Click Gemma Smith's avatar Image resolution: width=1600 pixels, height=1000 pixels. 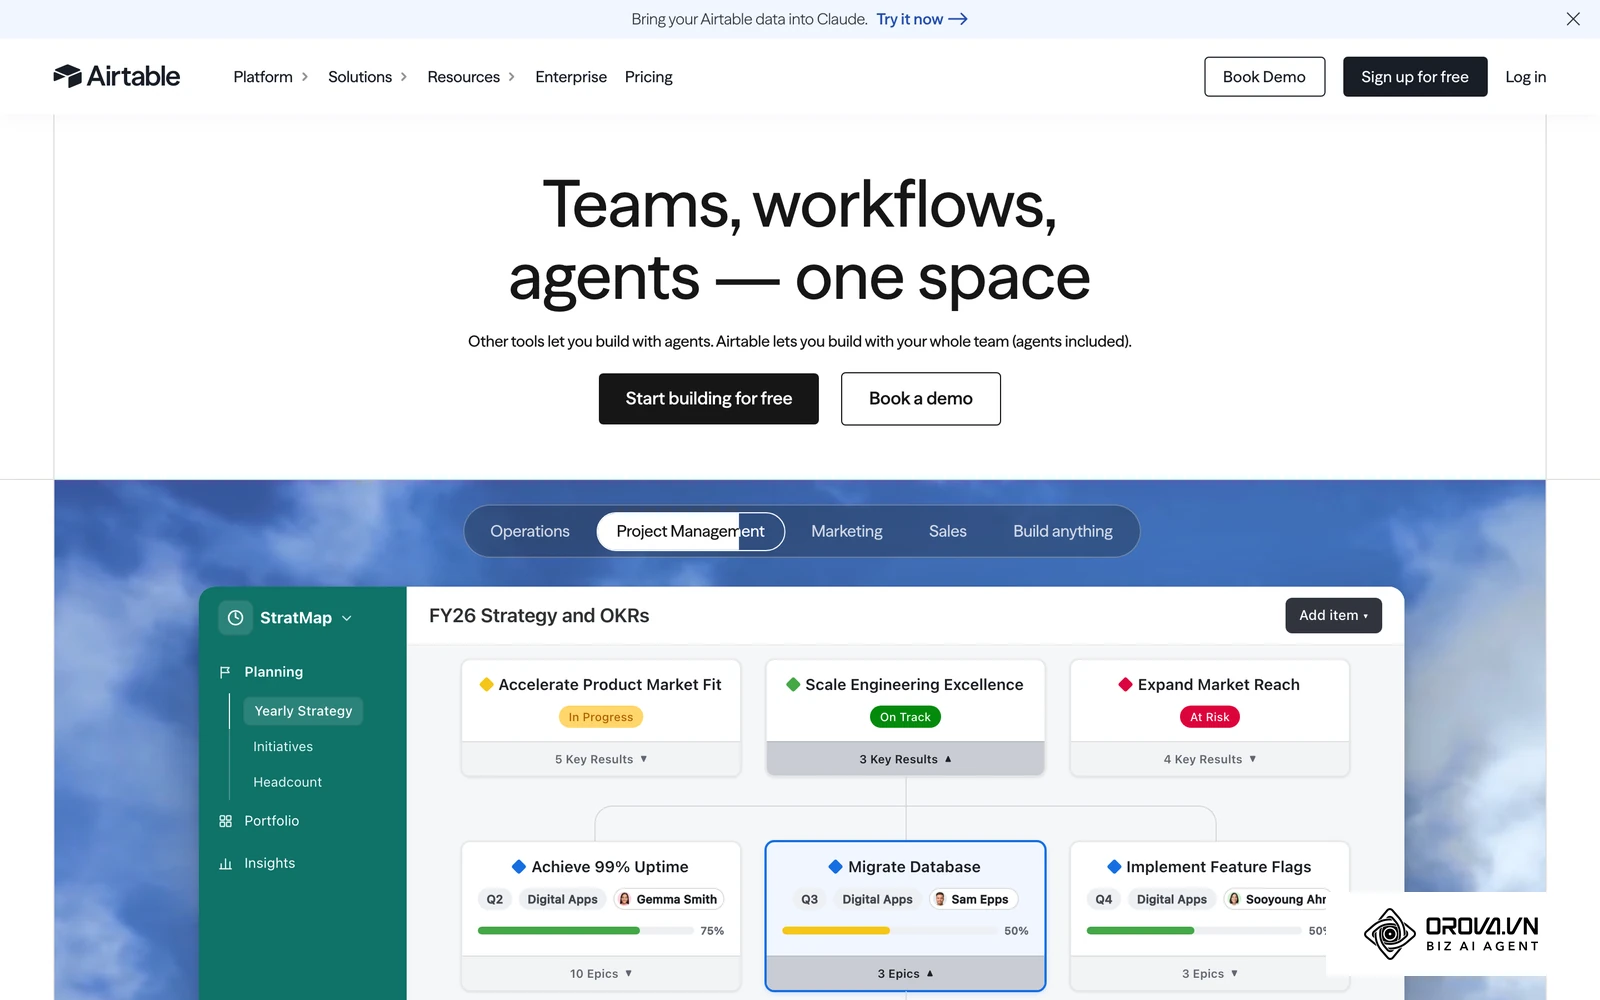coord(625,899)
